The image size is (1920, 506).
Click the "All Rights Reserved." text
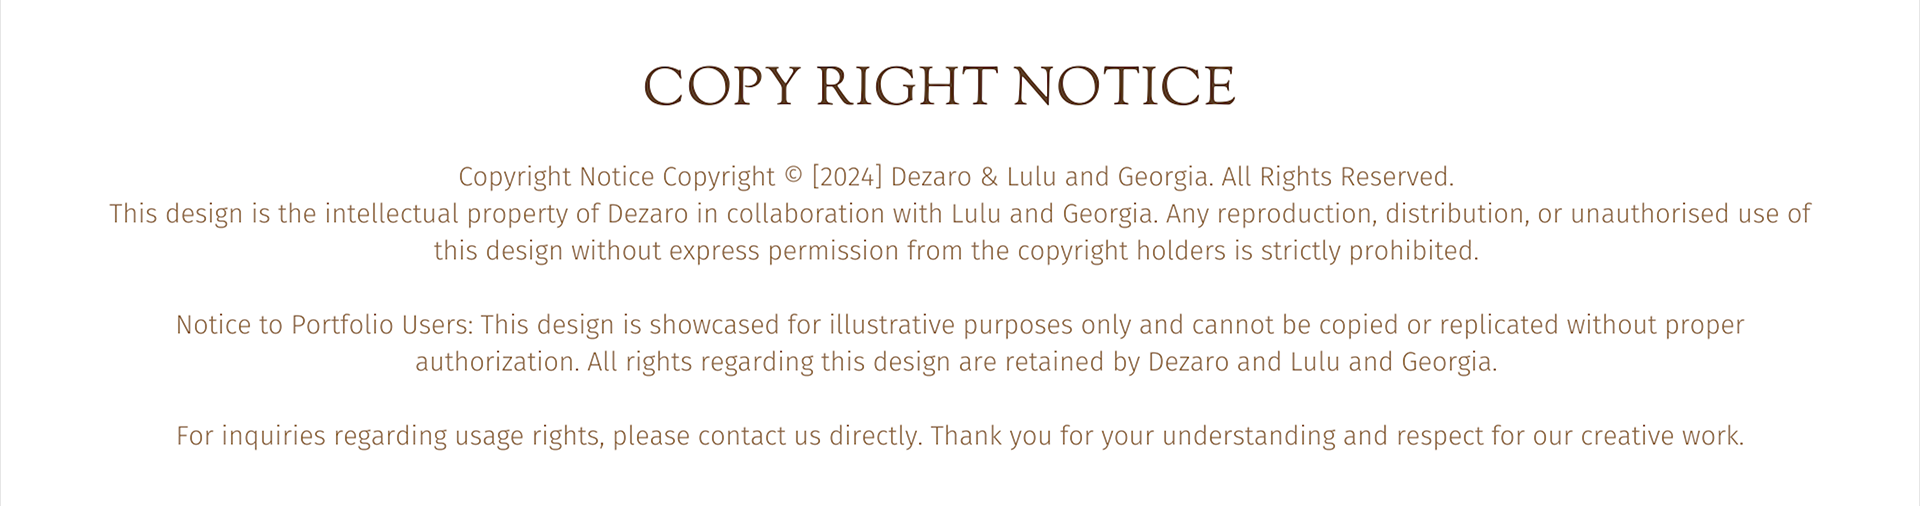pos(1337,177)
